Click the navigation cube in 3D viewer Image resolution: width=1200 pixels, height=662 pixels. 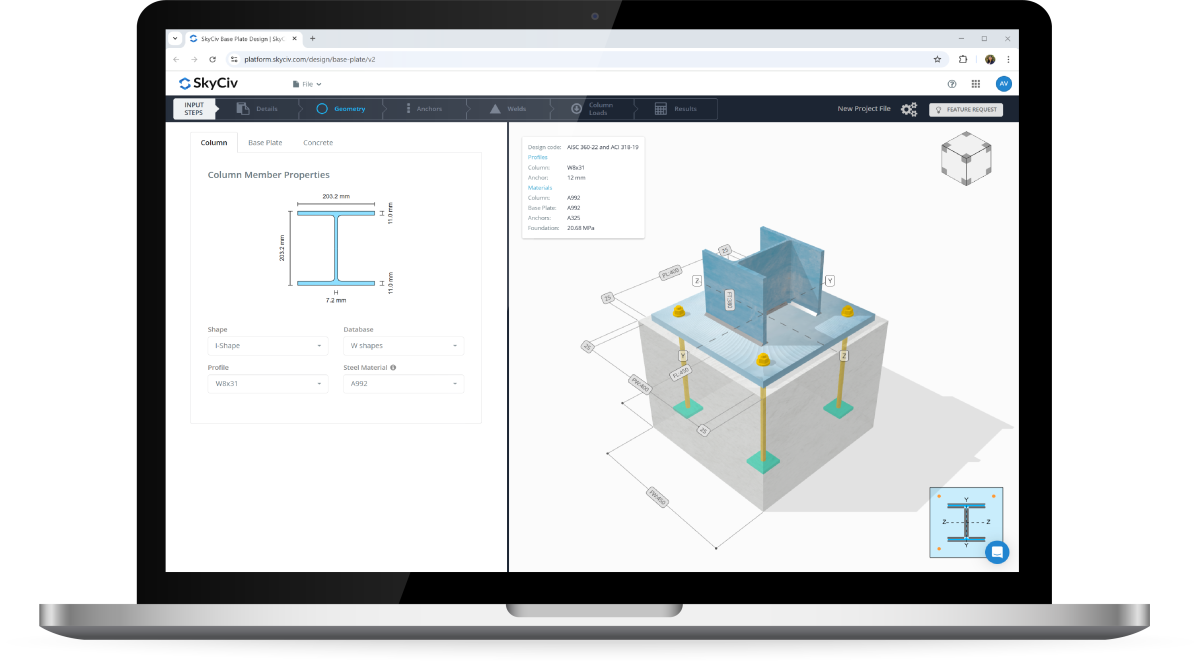pos(966,158)
